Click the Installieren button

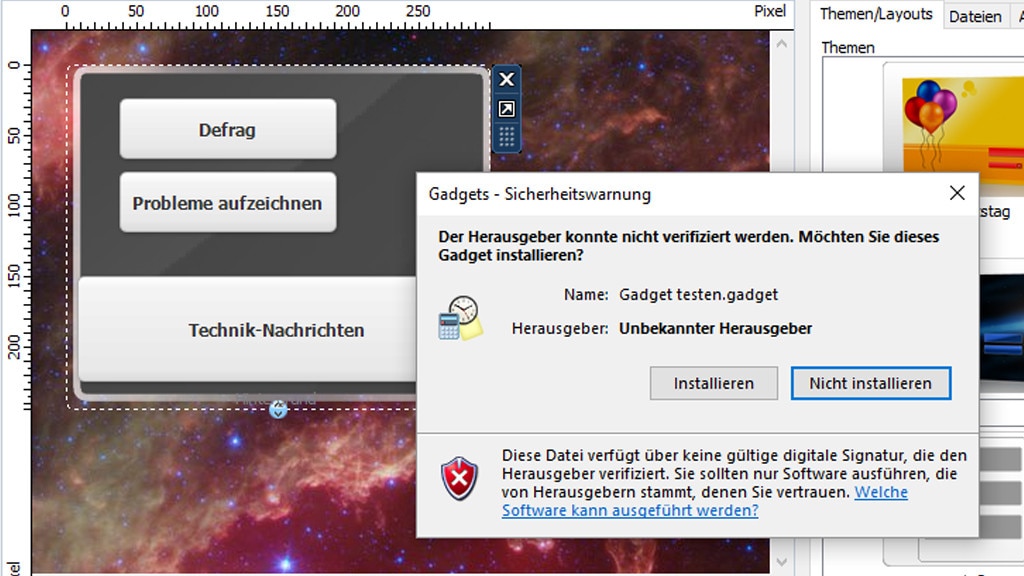(713, 383)
